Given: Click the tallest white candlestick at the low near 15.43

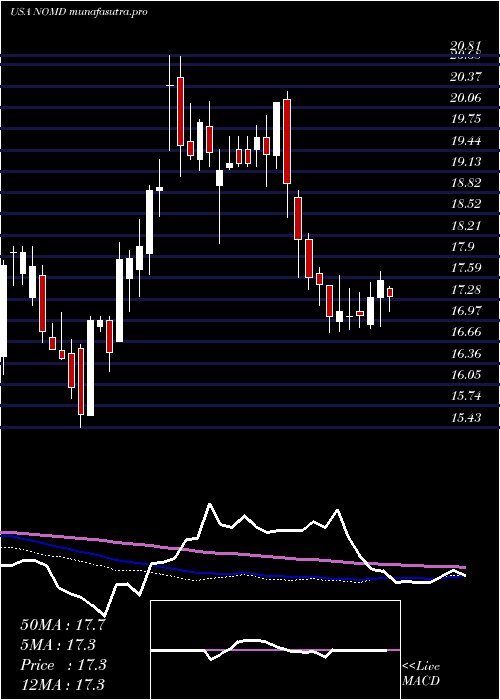Looking at the screenshot, I should pyautogui.click(x=91, y=368).
